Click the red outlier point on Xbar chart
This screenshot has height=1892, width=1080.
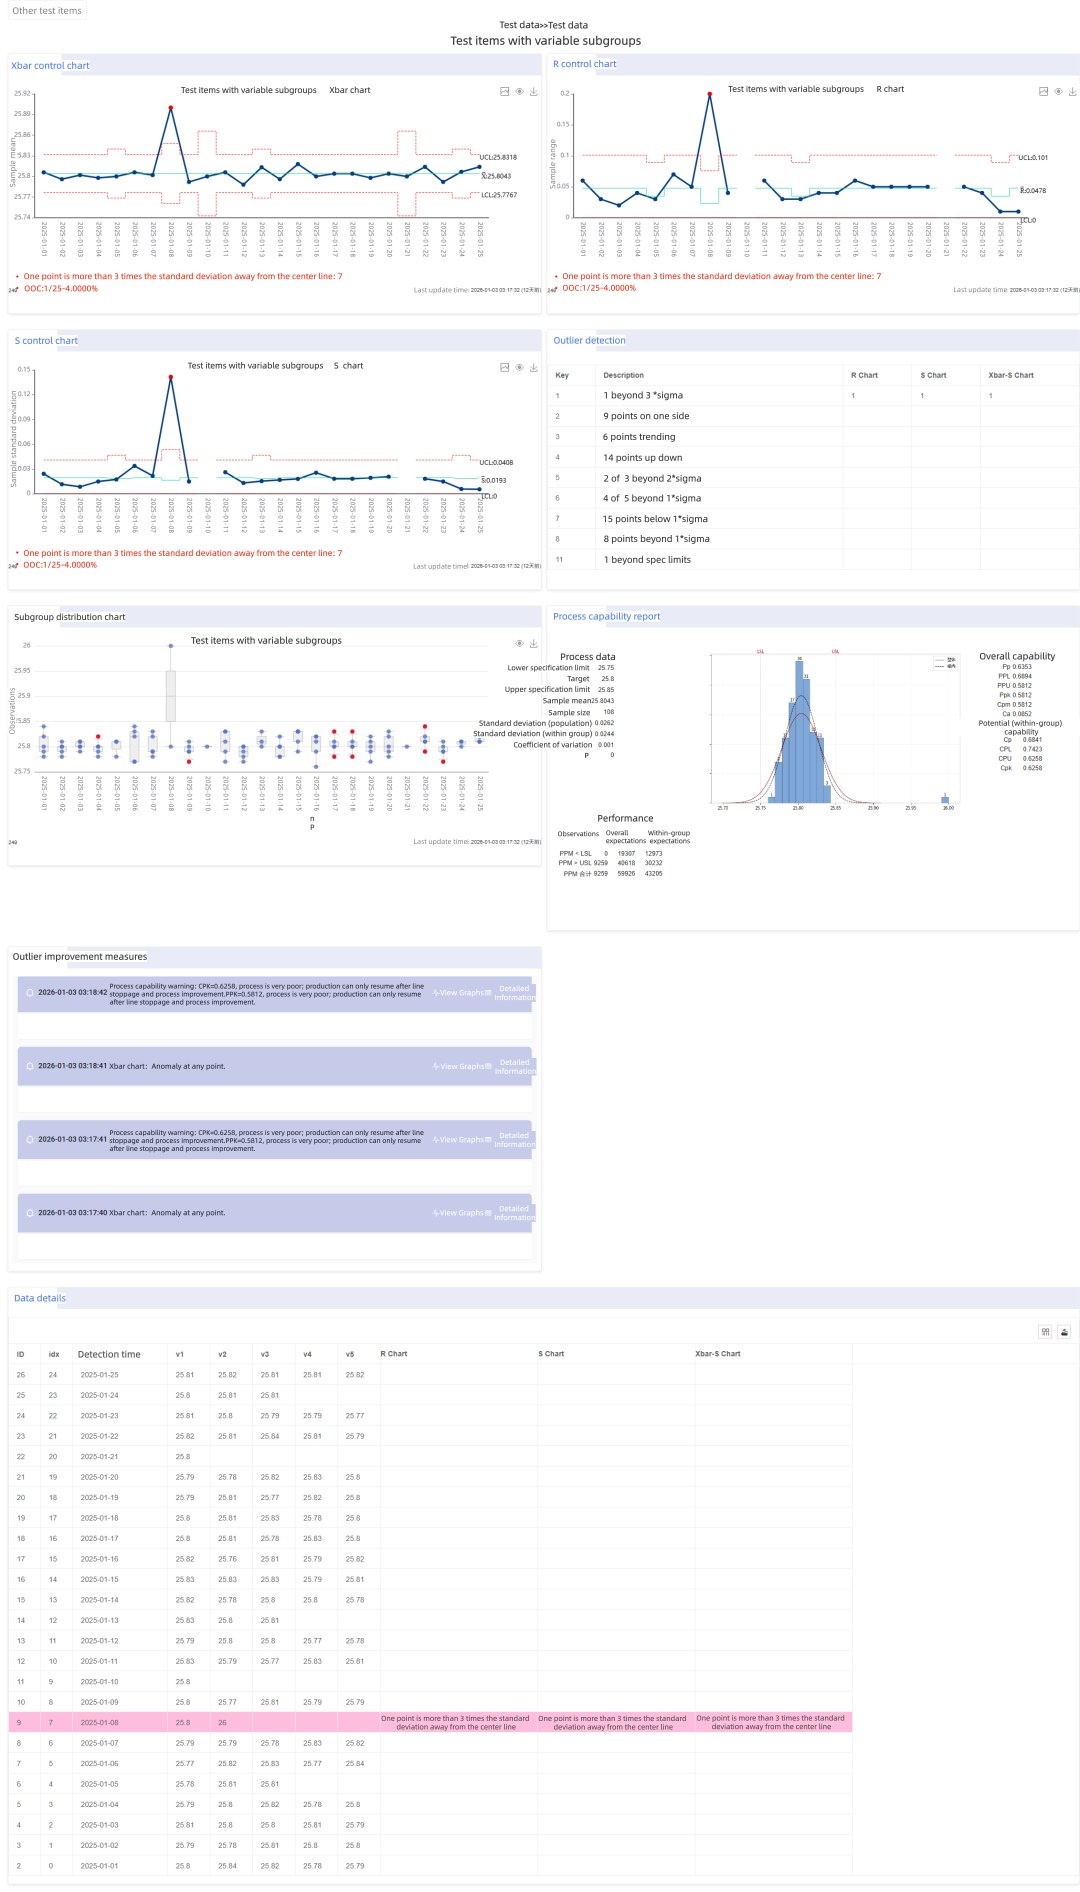coord(171,107)
